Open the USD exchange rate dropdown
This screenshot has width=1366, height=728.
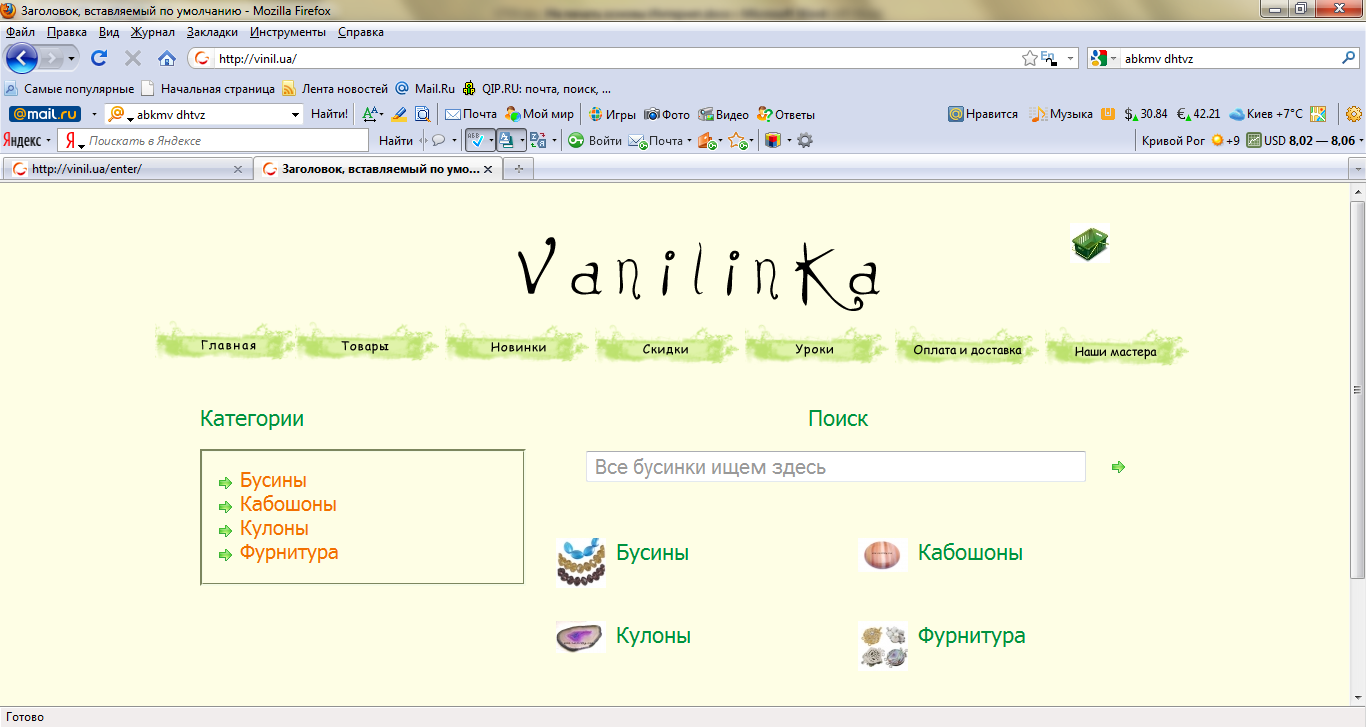1361,141
